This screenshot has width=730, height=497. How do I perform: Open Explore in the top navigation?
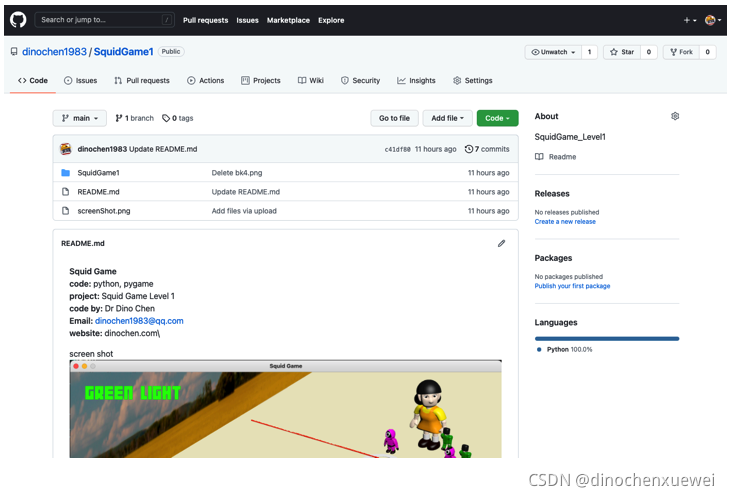pyautogui.click(x=331, y=20)
